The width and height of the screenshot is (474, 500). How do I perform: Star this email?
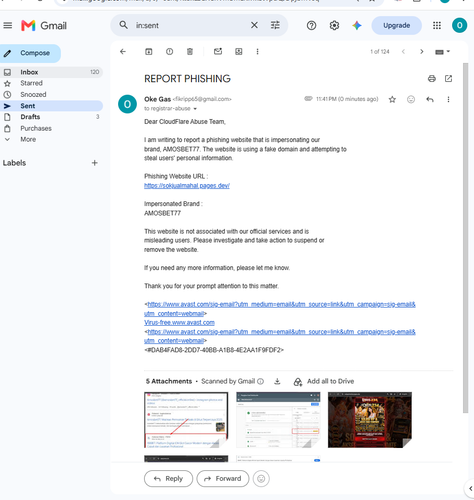pyautogui.click(x=392, y=99)
